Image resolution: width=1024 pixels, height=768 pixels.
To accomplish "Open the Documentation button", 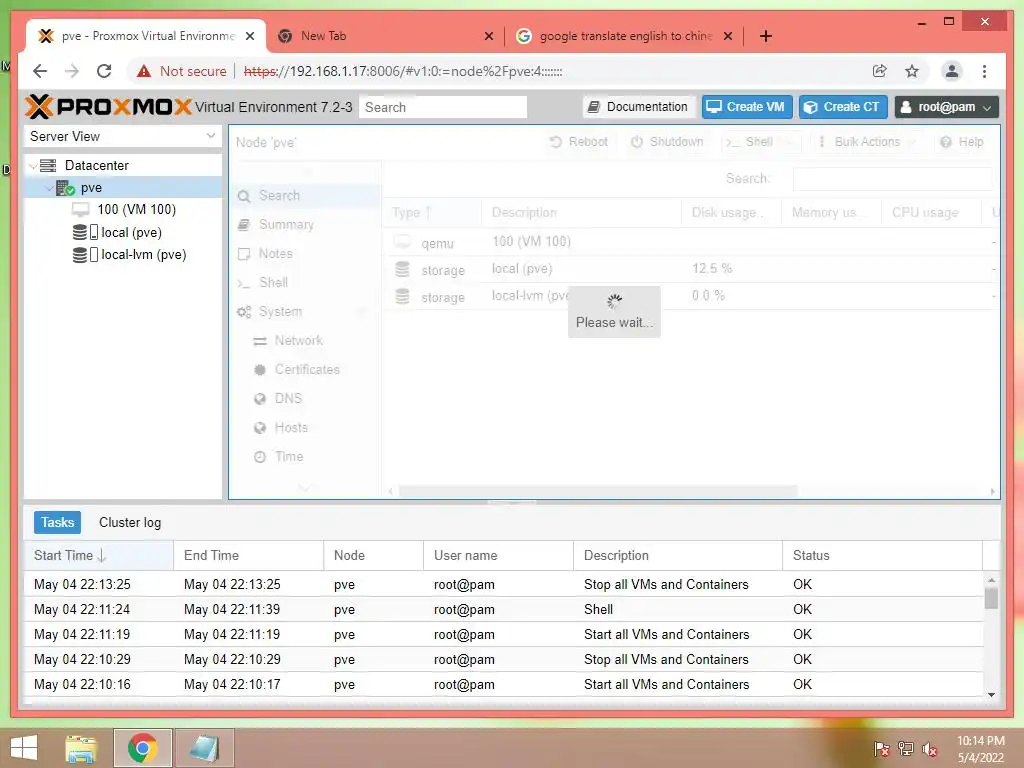I will (x=638, y=107).
